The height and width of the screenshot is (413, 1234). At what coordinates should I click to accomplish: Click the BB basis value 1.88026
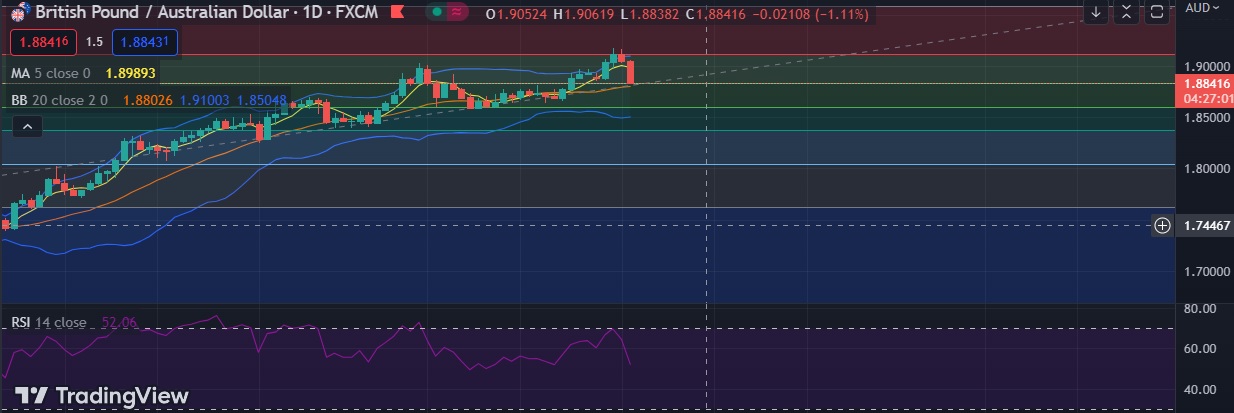pos(148,100)
